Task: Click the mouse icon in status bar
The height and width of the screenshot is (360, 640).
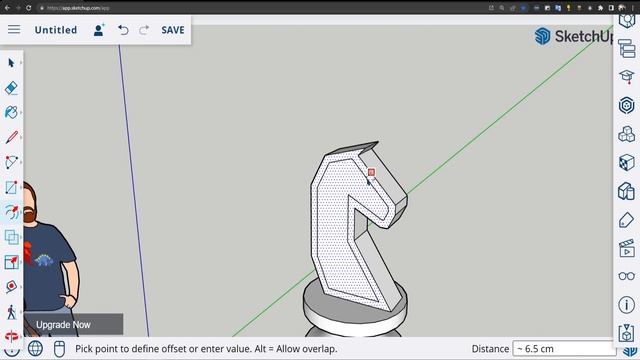Action: 59,349
